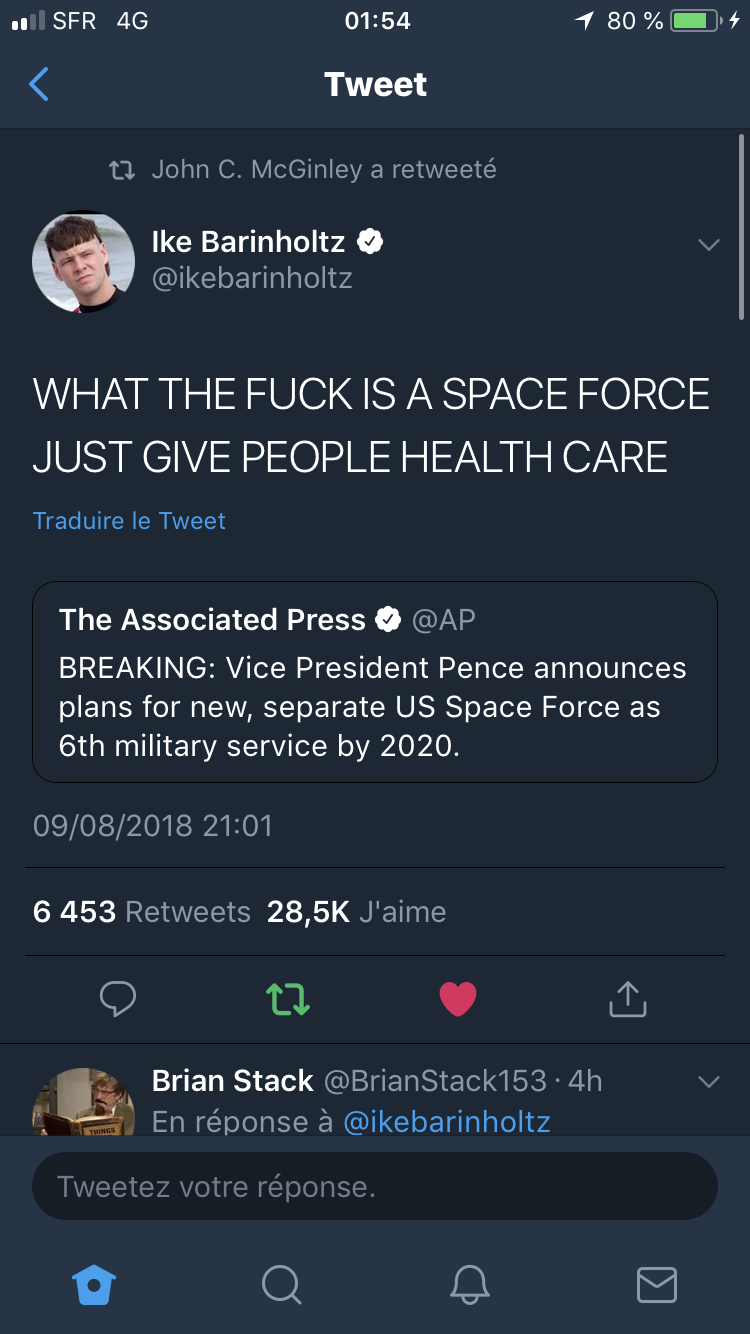Toggle the green retweet button
Image resolution: width=750 pixels, height=1334 pixels.
(288, 998)
